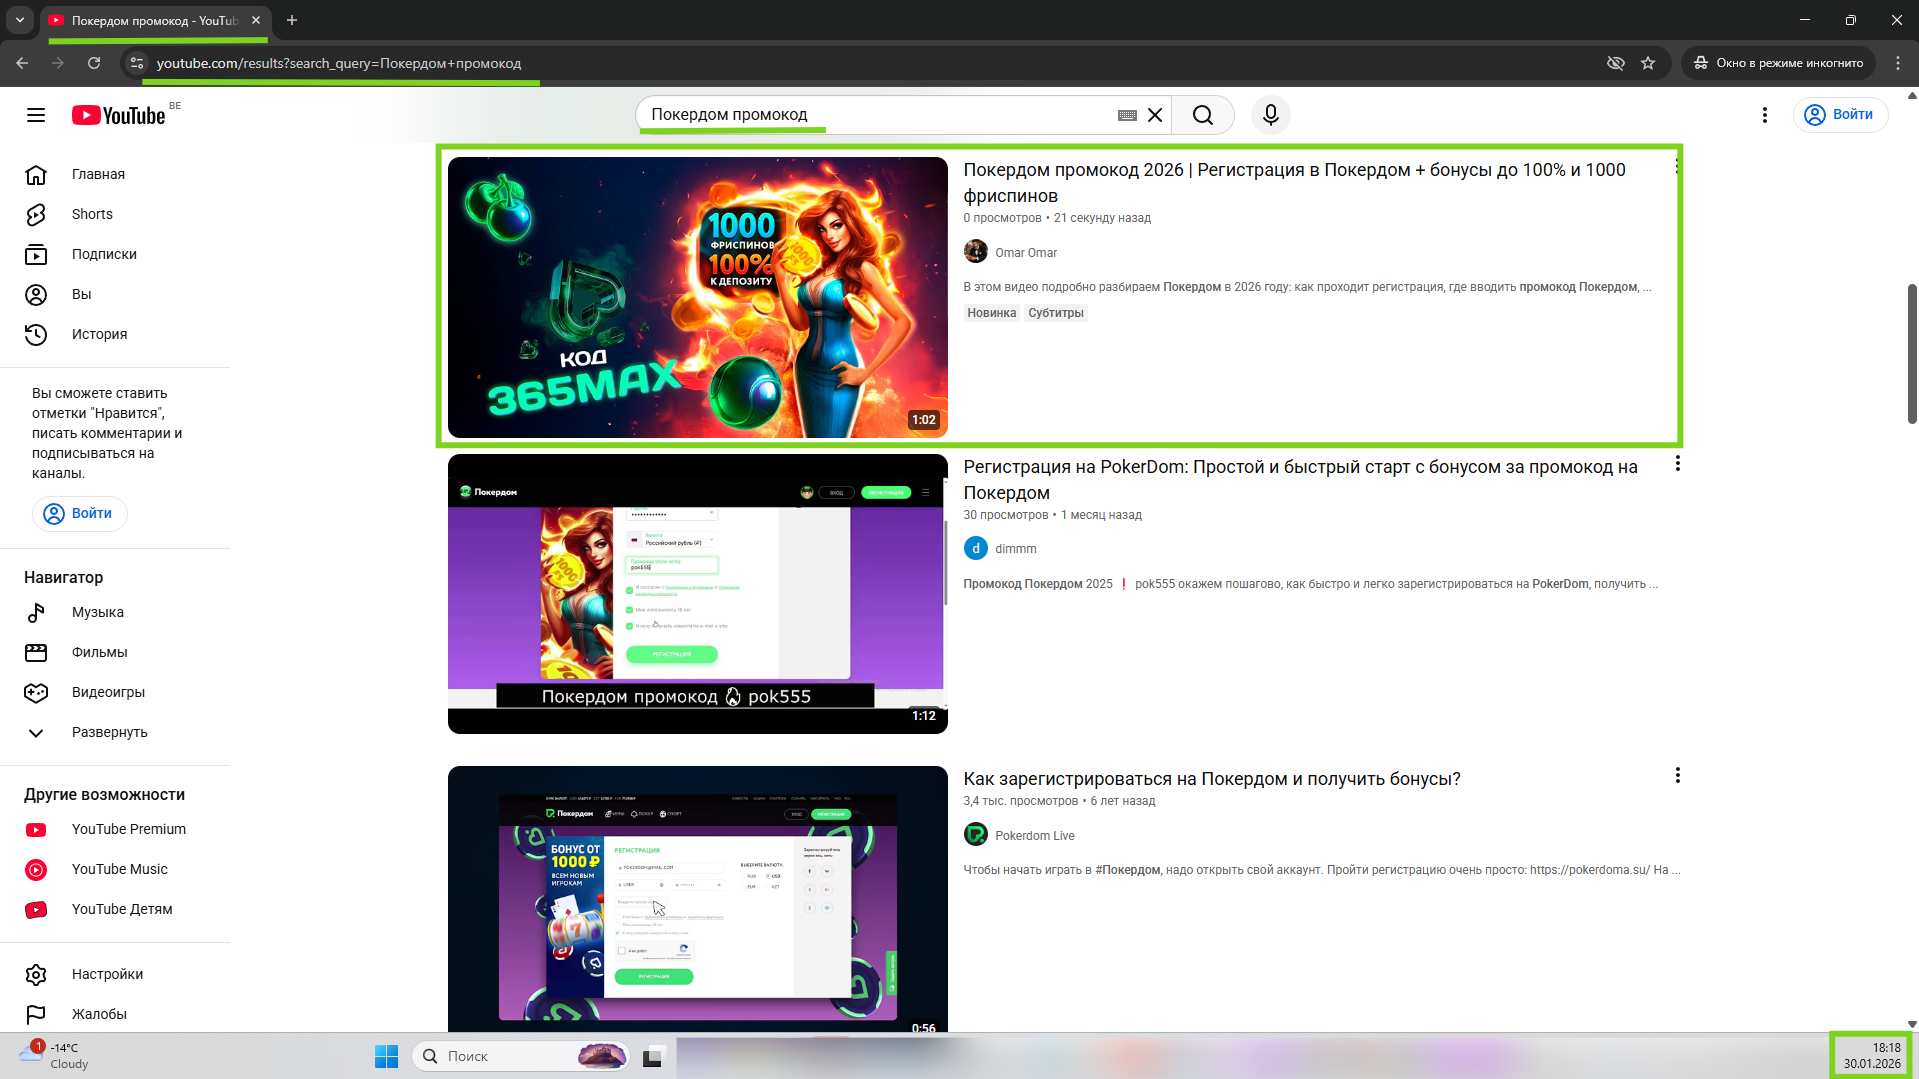
Task: Go to the YouTube logo home
Action: [x=119, y=115]
